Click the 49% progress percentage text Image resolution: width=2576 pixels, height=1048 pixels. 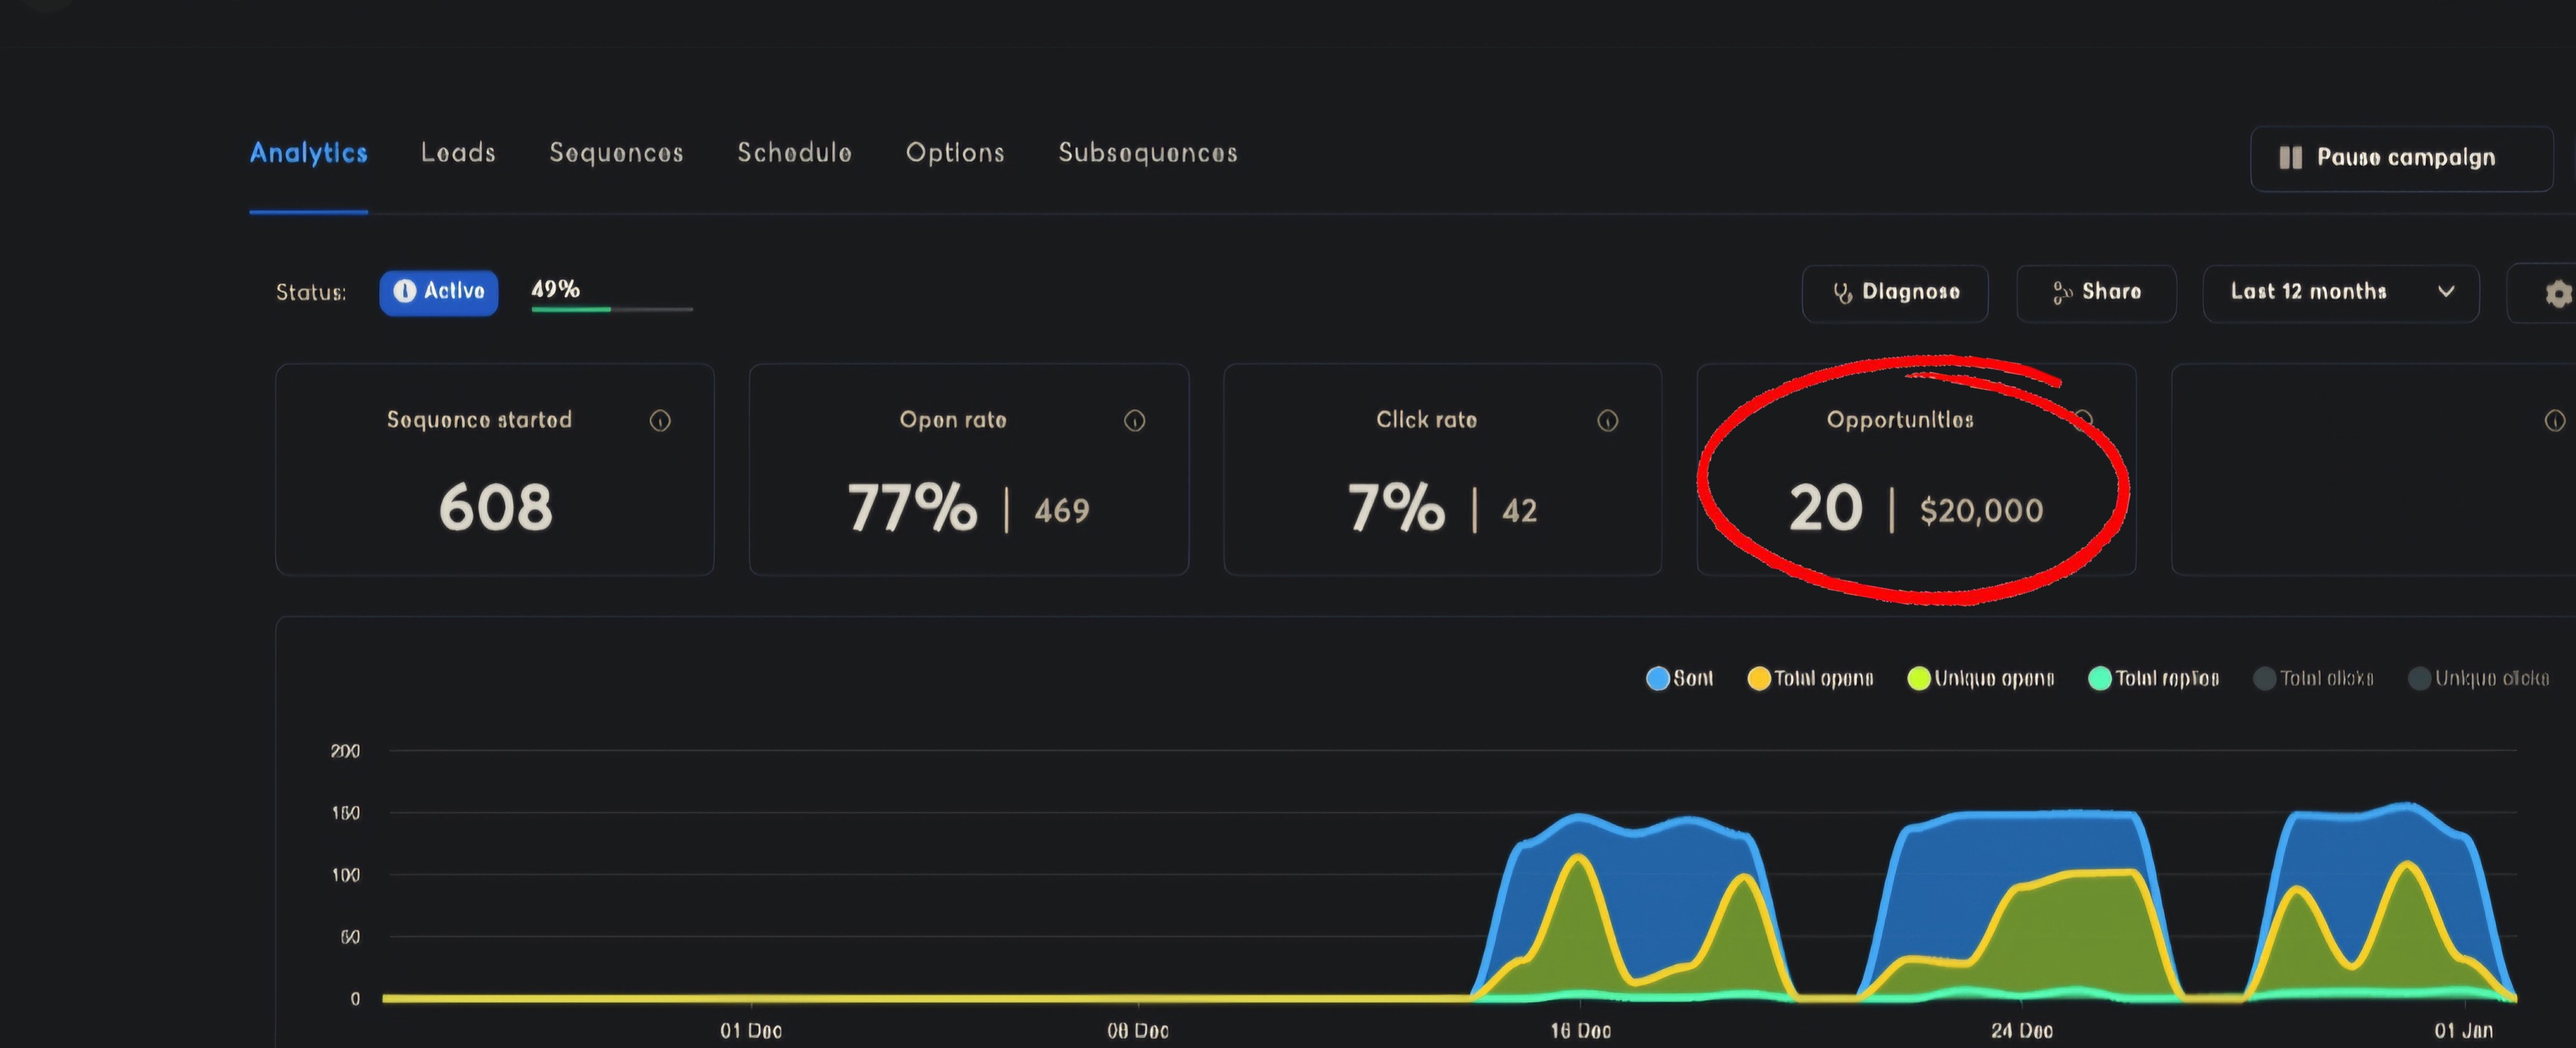click(555, 289)
